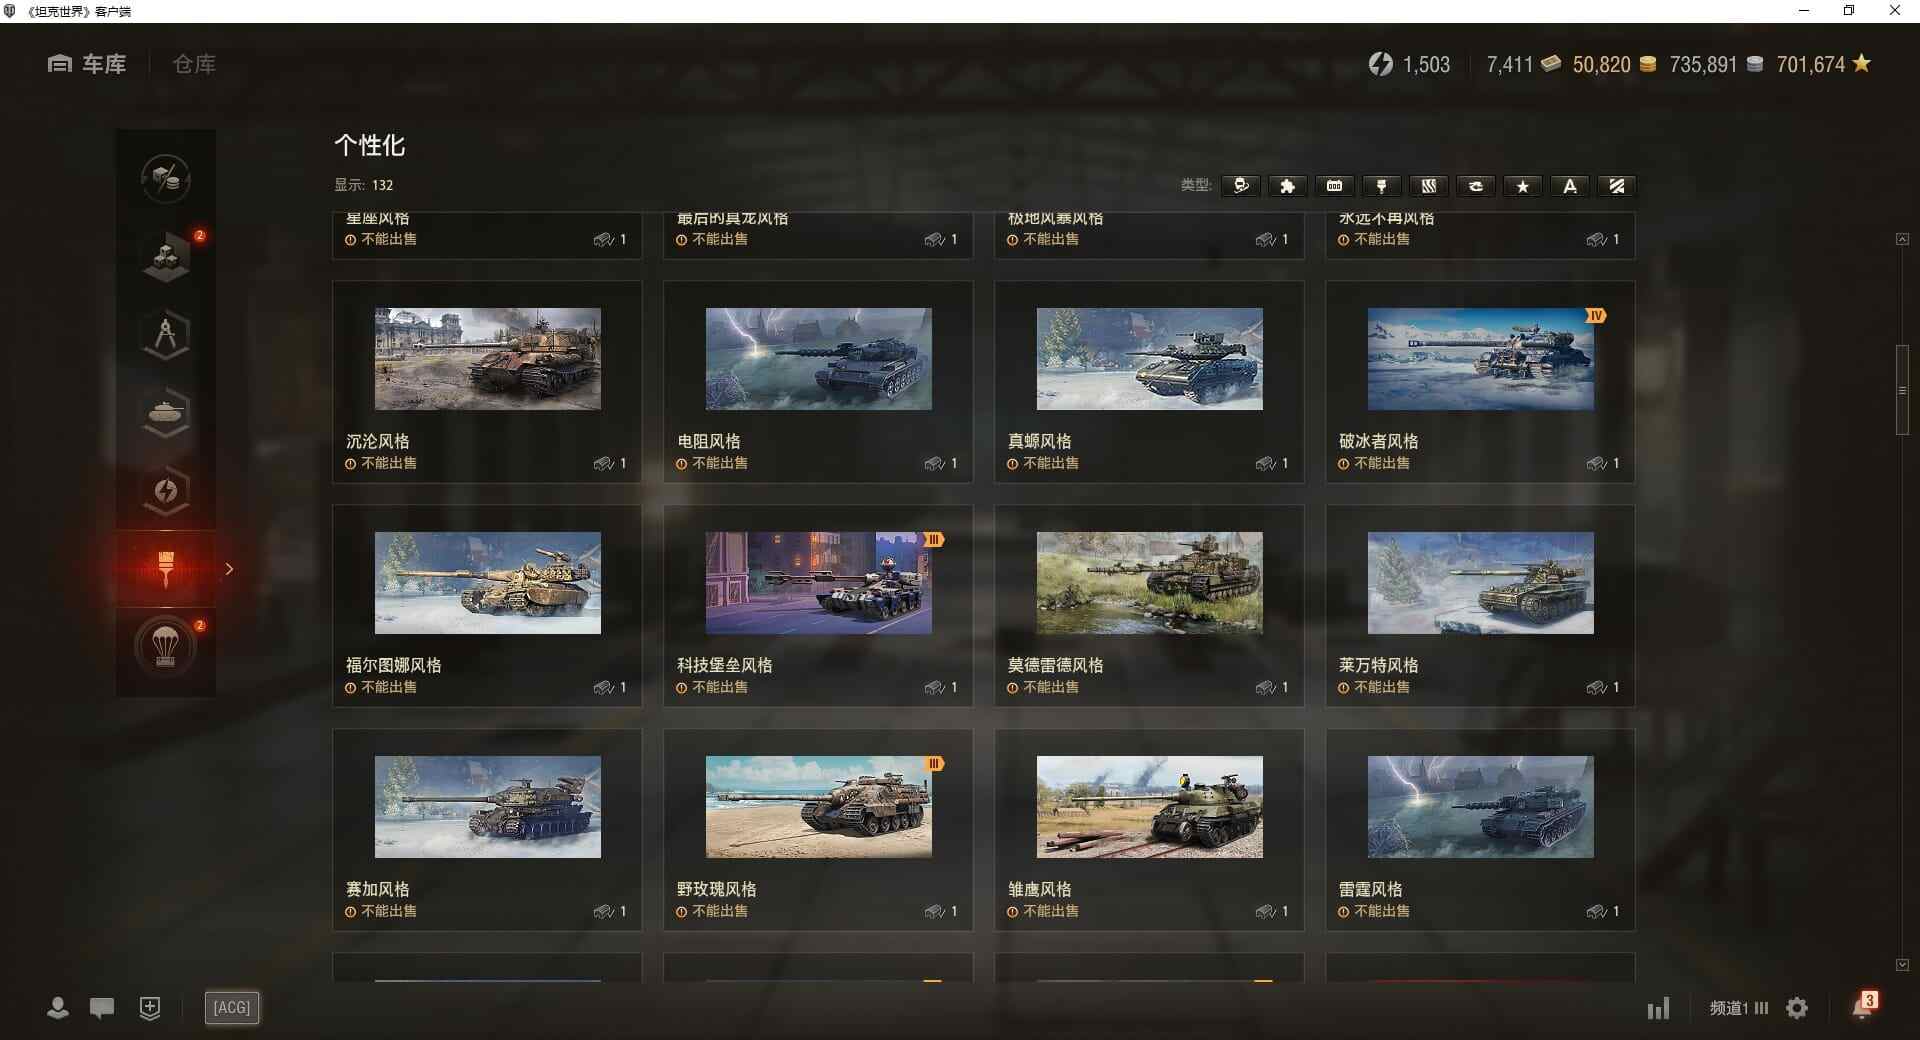This screenshot has height=1040, width=1920.
Task: Expand the customization category chevron arrow
Action: [x=229, y=569]
